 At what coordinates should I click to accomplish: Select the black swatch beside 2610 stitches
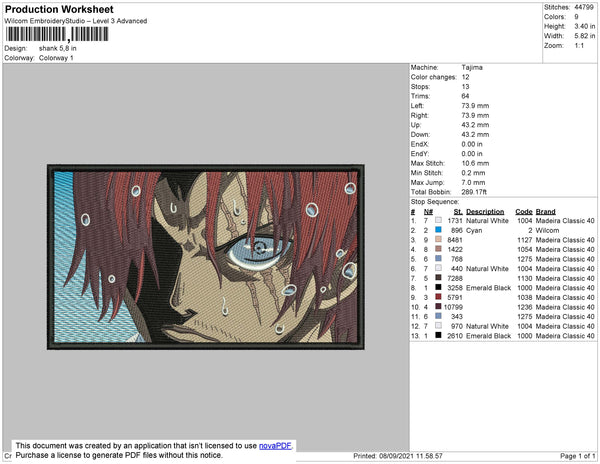(x=439, y=335)
